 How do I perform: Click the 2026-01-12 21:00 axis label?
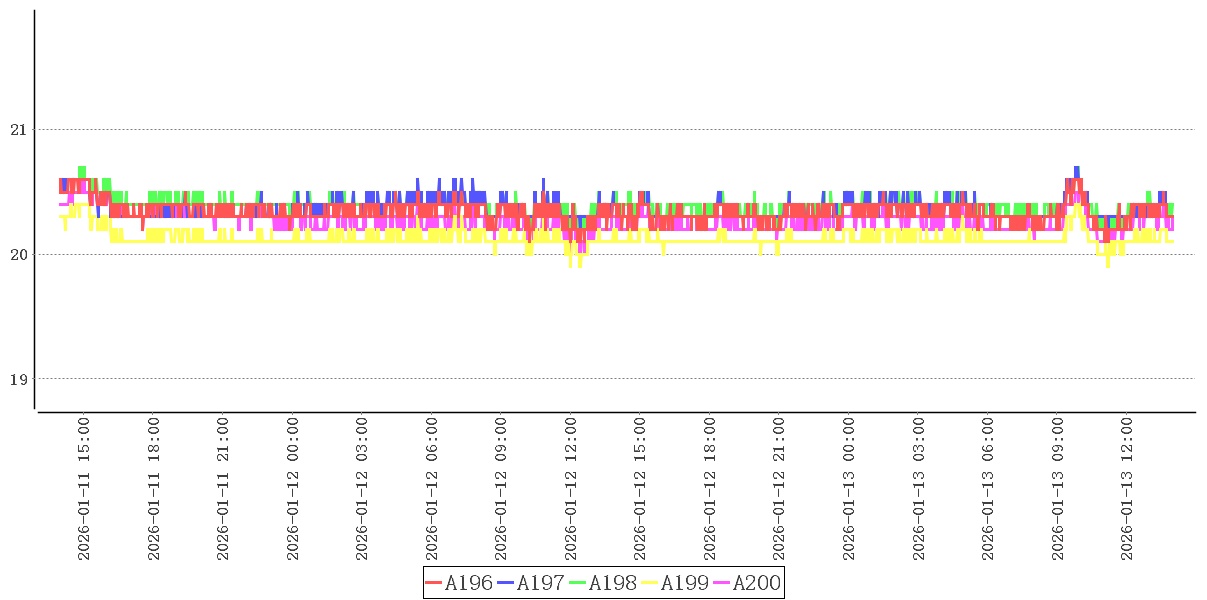[779, 490]
